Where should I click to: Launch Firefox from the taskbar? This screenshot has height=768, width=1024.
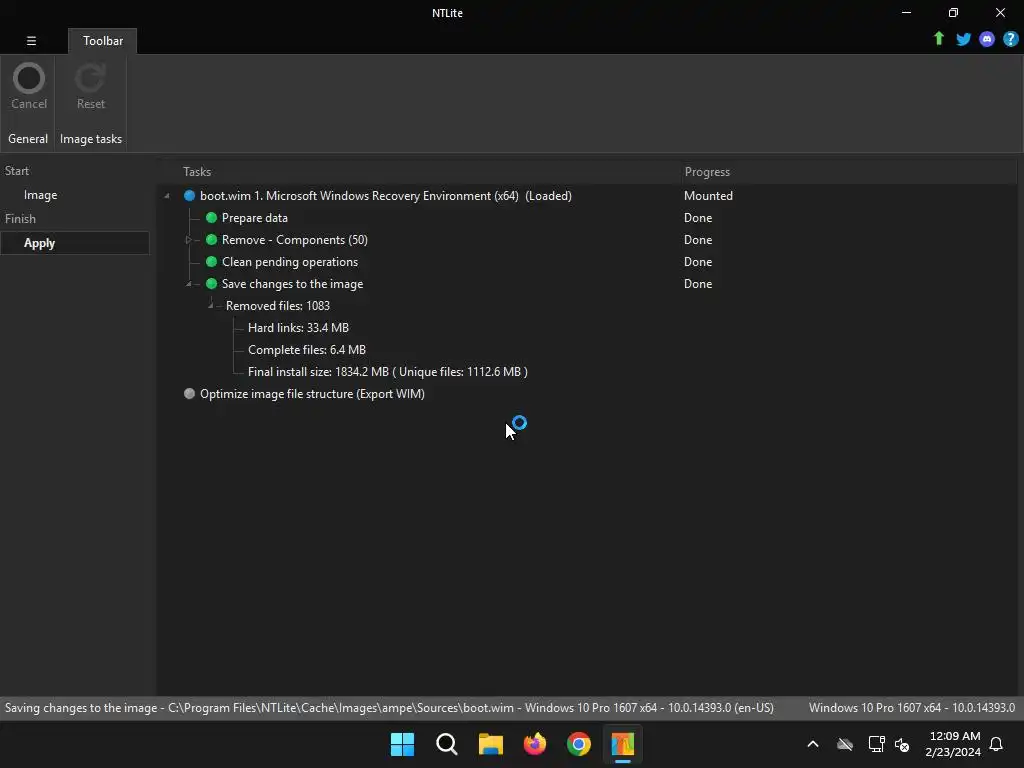(x=535, y=744)
